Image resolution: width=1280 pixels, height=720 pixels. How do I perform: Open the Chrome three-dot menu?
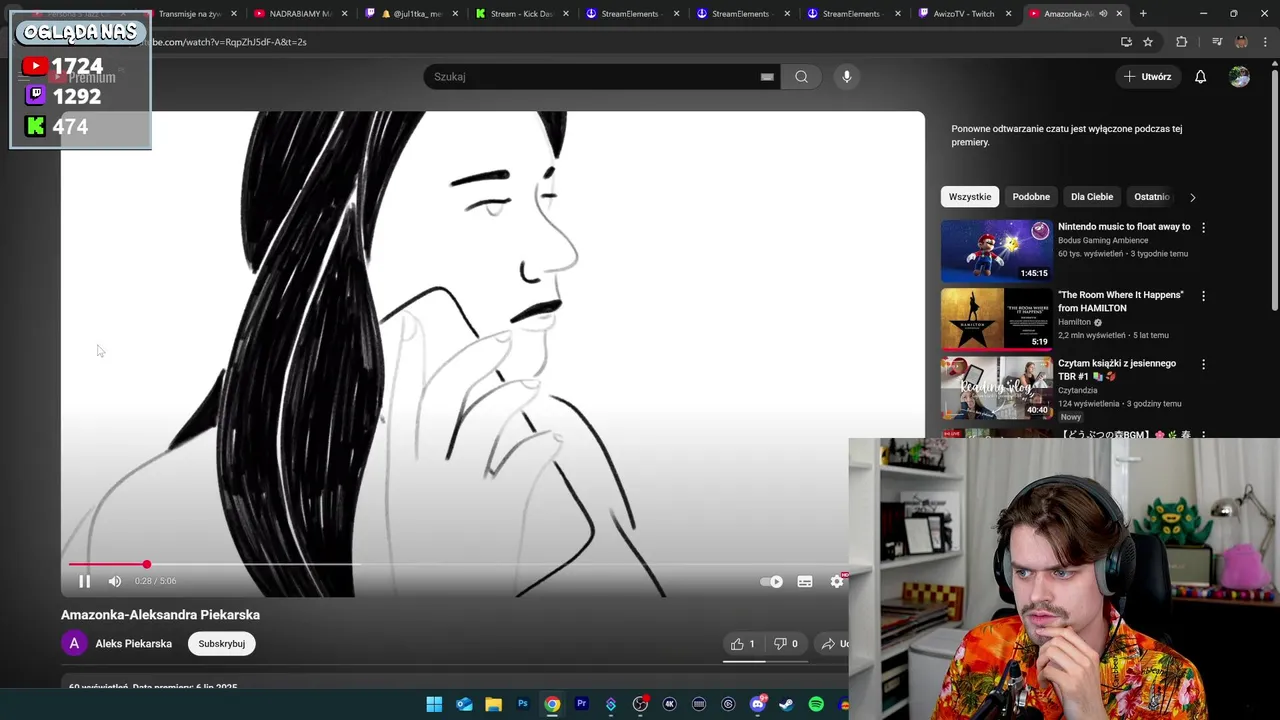1266,42
